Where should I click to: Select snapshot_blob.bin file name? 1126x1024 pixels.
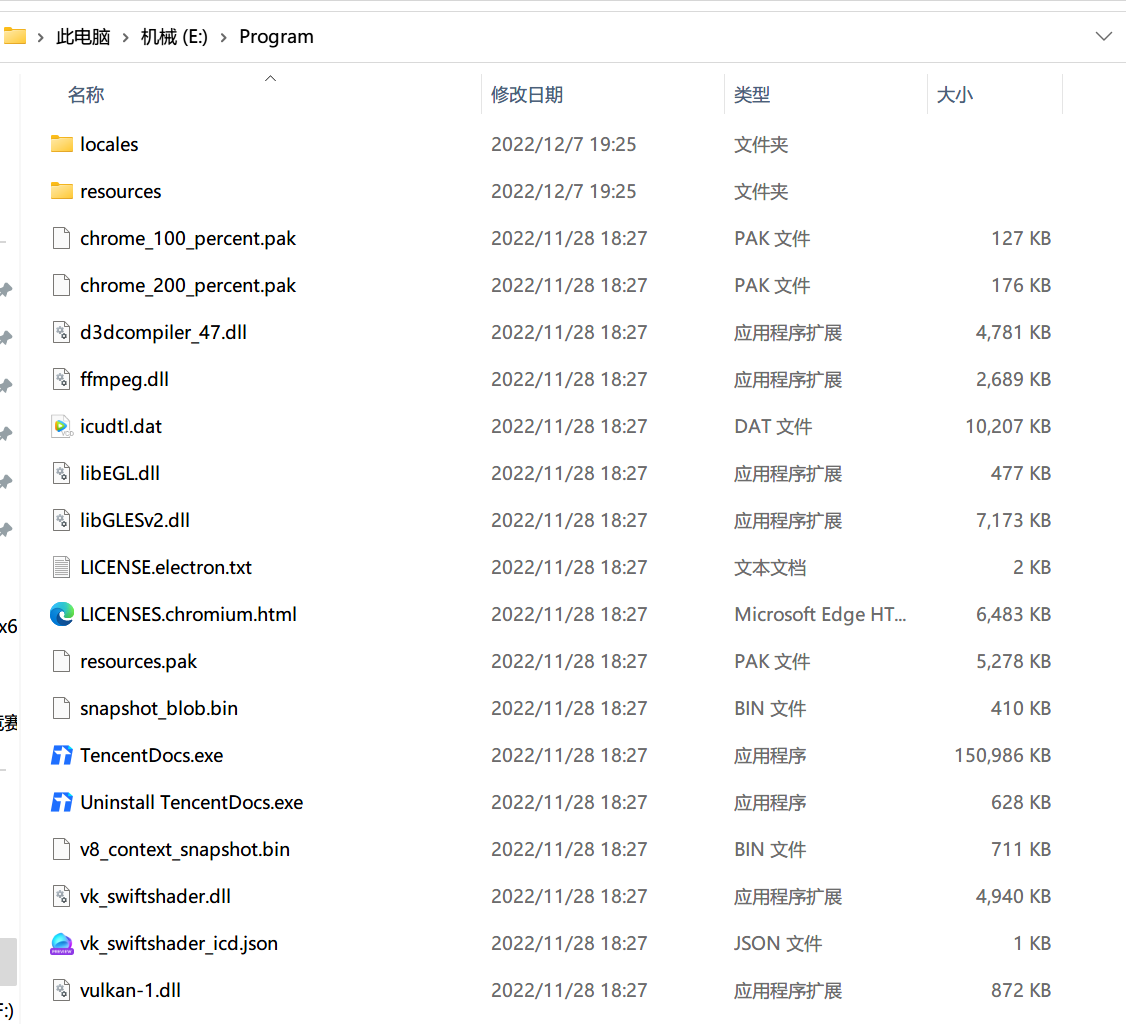point(159,709)
